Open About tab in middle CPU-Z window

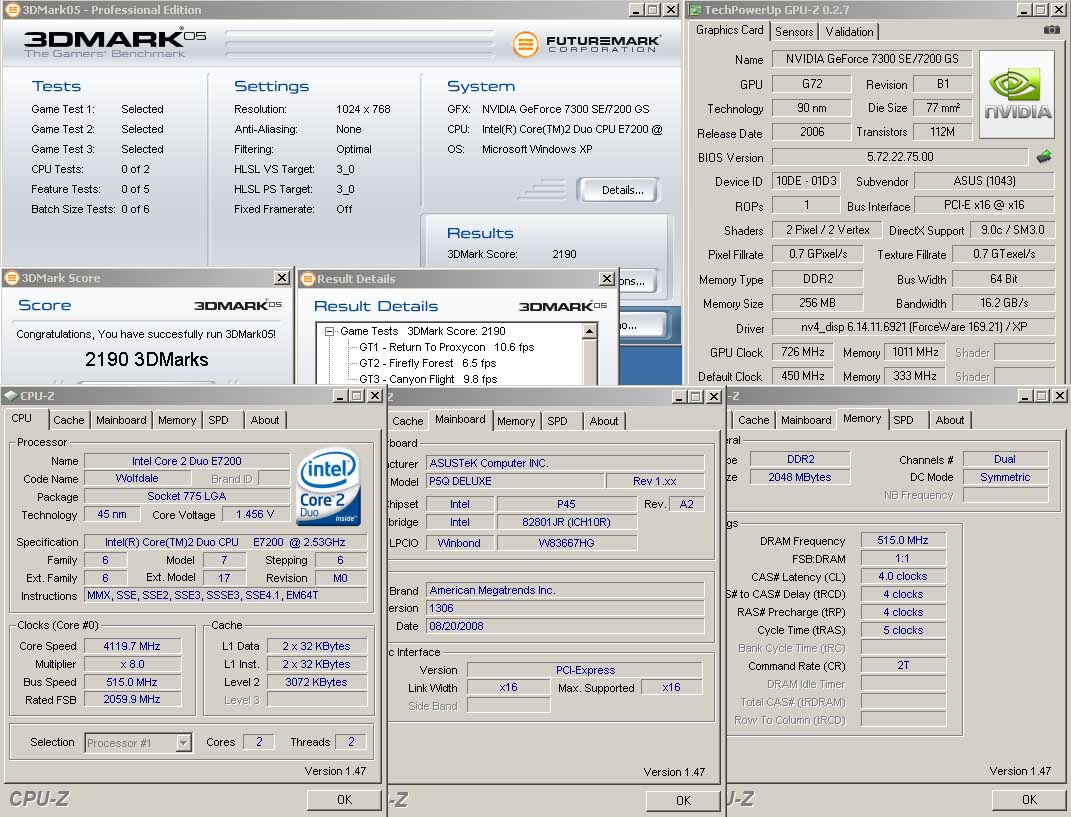[604, 421]
